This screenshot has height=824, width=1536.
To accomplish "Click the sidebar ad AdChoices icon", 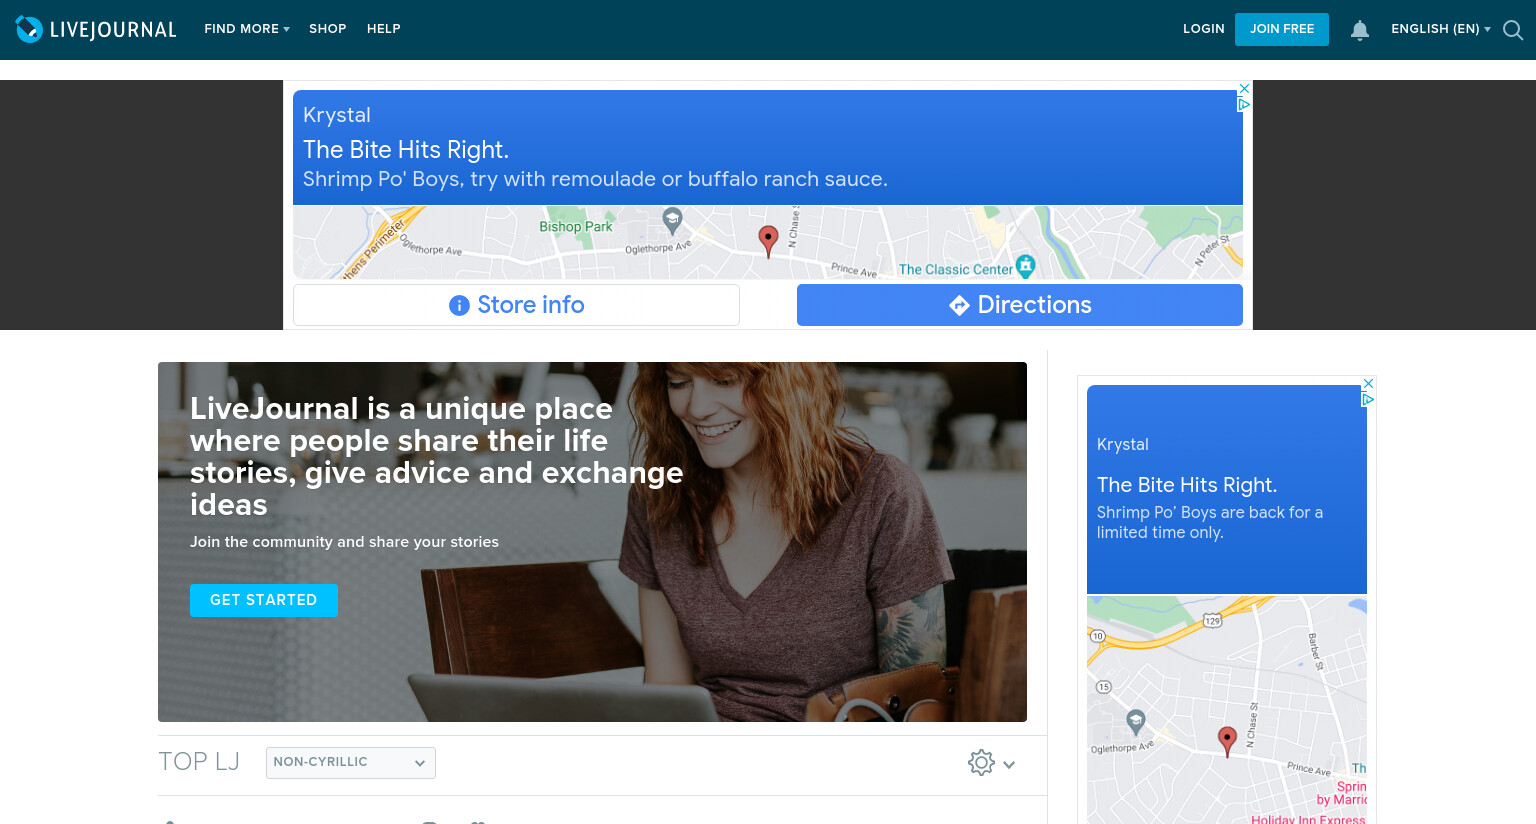I will point(1369,399).
